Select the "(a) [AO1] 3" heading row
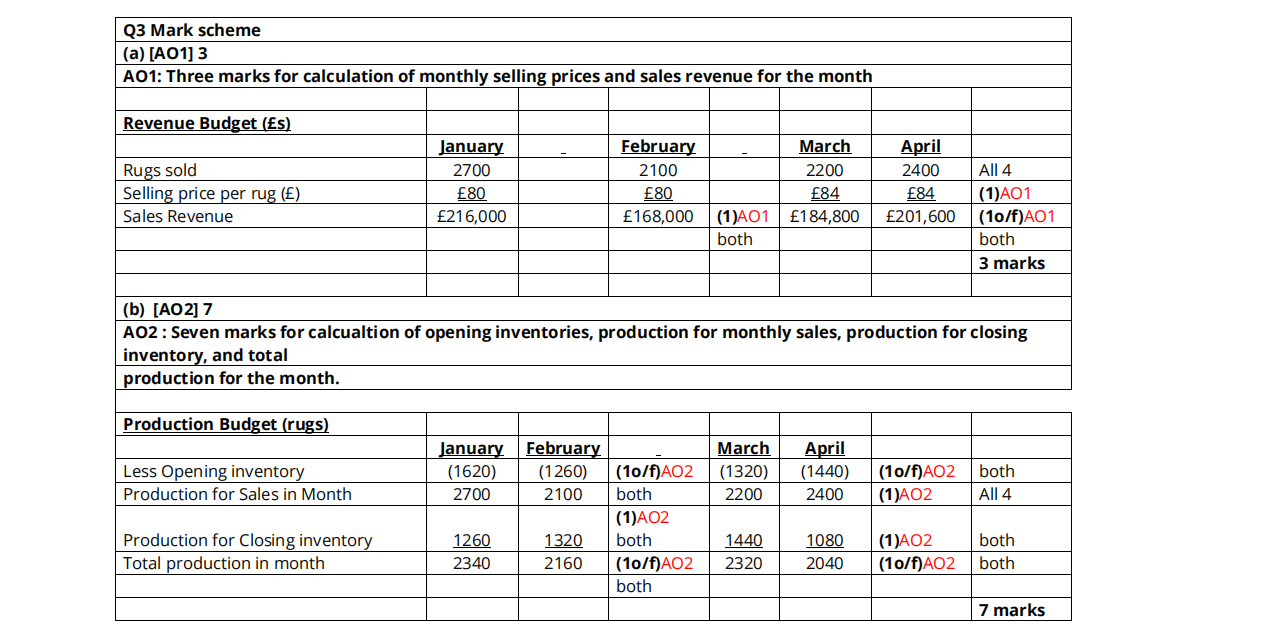Viewport: 1261px width, 637px height. [x=165, y=53]
